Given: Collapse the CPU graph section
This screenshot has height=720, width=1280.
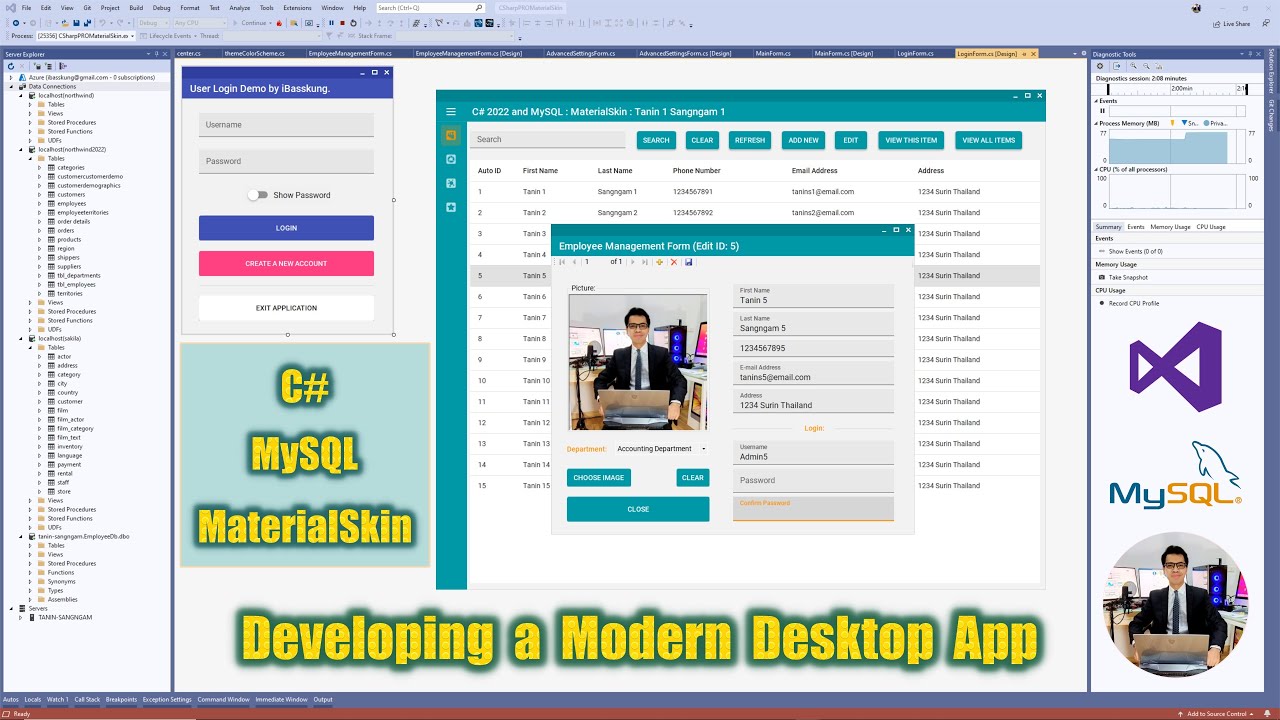Looking at the screenshot, I should (1095, 170).
